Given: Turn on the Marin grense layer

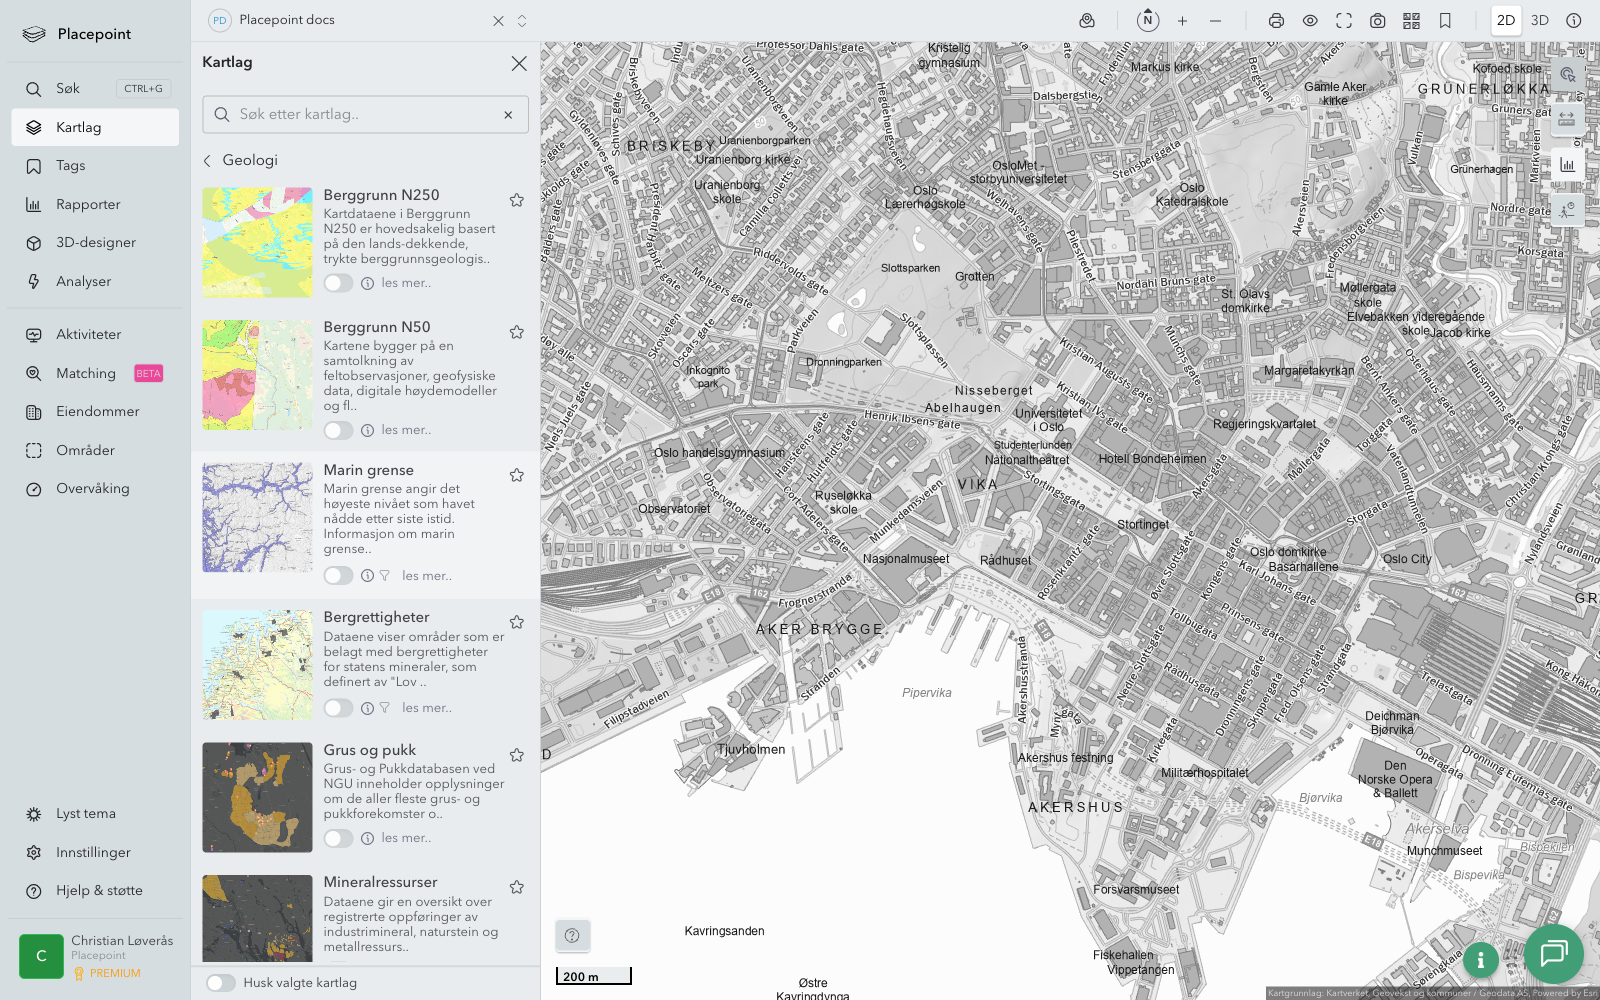Looking at the screenshot, I should tap(338, 576).
